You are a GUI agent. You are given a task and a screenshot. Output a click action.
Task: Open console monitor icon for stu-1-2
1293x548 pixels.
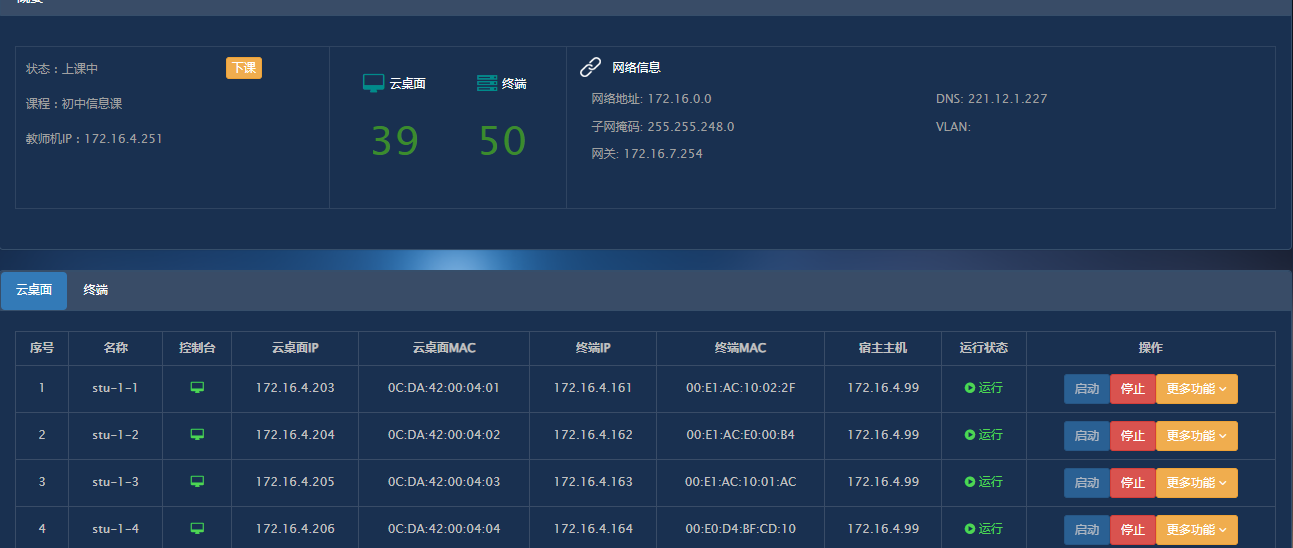coord(197,435)
